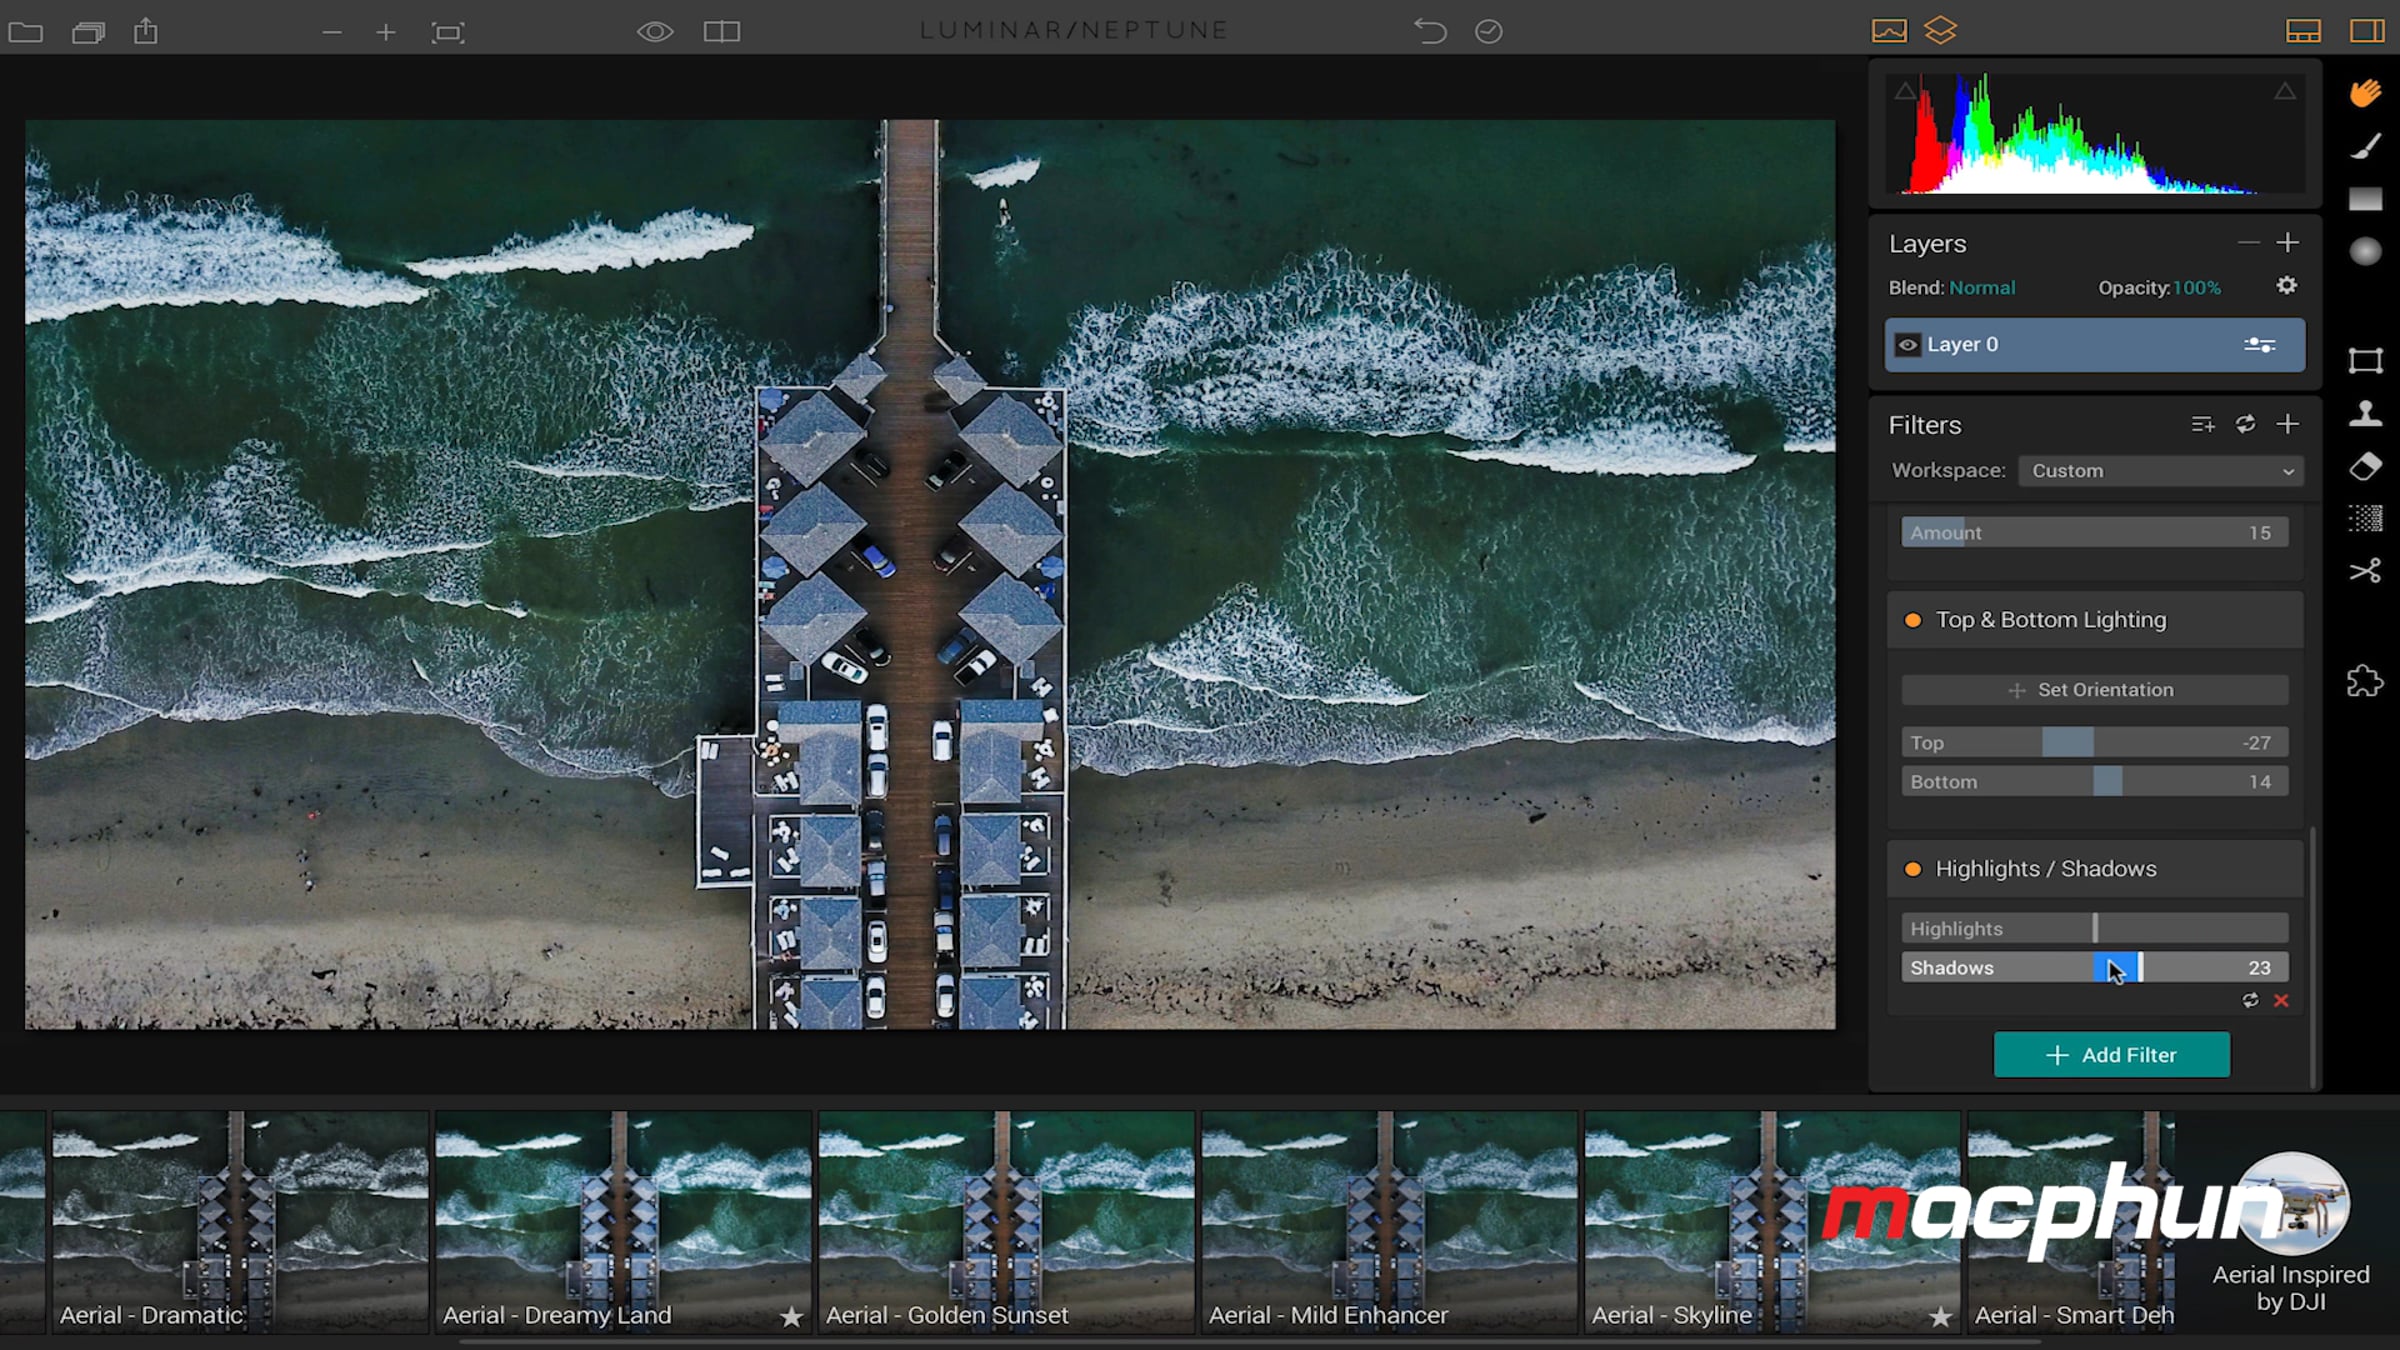Select the Radial Mask circle tool
The height and width of the screenshot is (1350, 2400).
click(2365, 251)
